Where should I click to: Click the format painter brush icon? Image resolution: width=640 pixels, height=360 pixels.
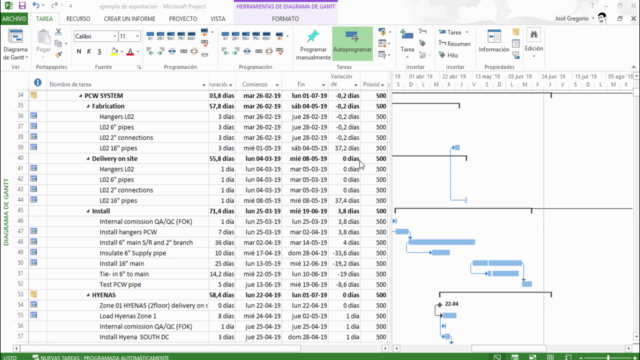pyautogui.click(x=58, y=54)
